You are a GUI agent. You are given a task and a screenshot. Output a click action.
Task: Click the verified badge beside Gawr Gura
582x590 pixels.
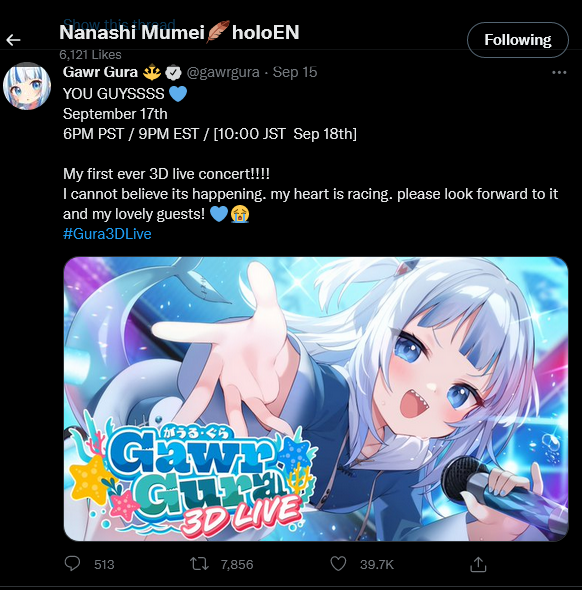[173, 73]
